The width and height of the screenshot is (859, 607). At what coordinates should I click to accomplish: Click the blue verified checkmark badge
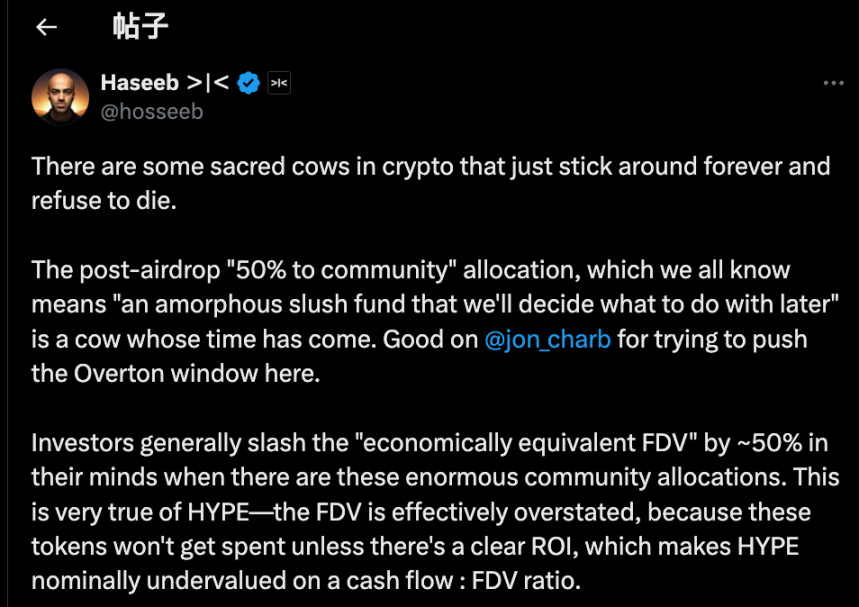tap(249, 83)
